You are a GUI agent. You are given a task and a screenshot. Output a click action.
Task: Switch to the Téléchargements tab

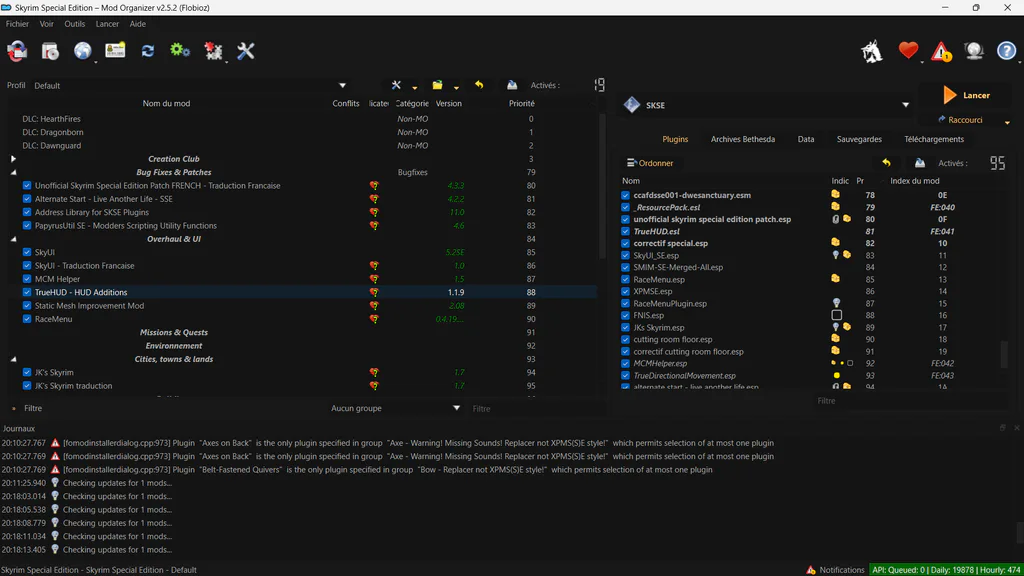point(934,139)
